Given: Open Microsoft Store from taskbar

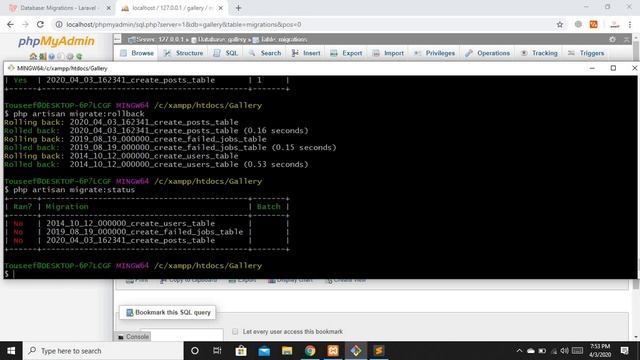Looking at the screenshot, I should pyautogui.click(x=241, y=351).
